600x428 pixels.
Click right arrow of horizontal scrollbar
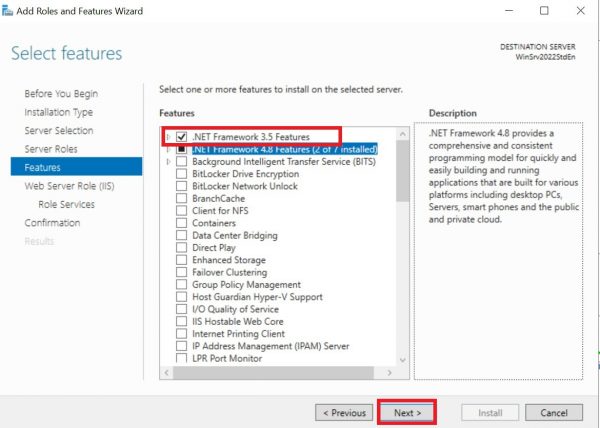click(x=390, y=373)
